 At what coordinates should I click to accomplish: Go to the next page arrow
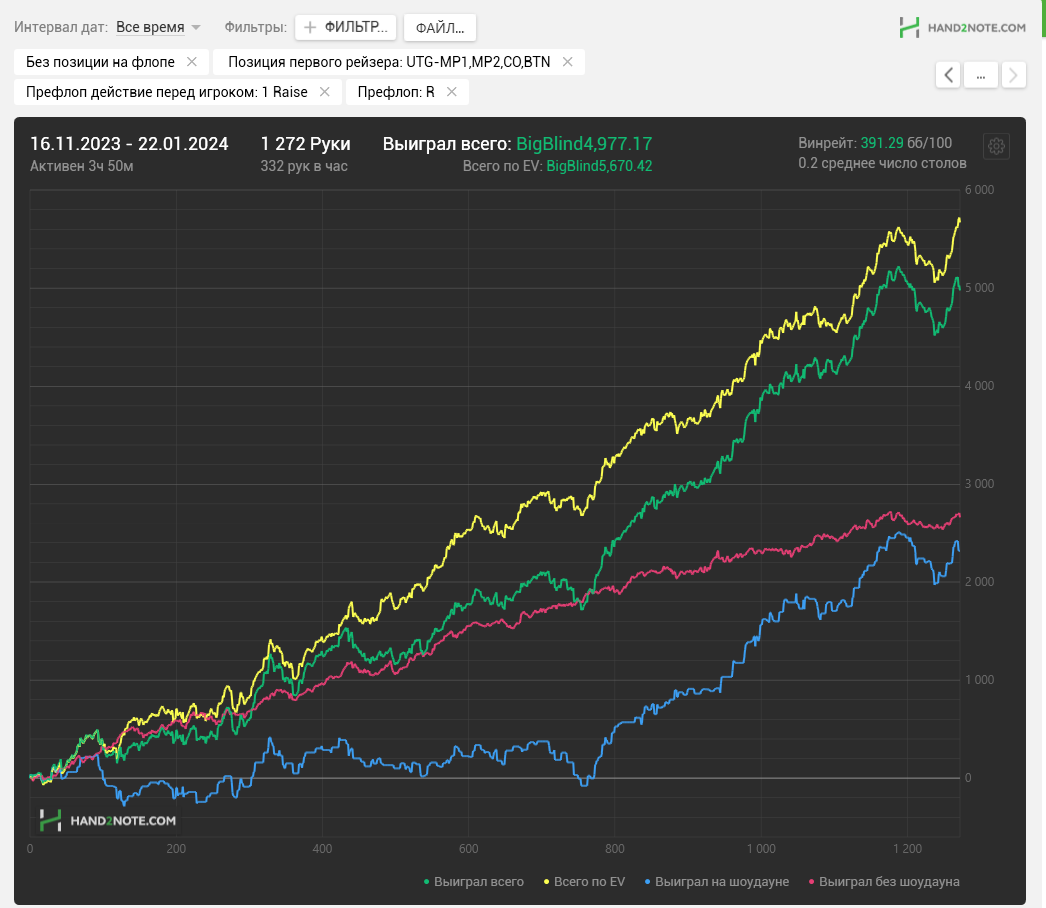1013,75
